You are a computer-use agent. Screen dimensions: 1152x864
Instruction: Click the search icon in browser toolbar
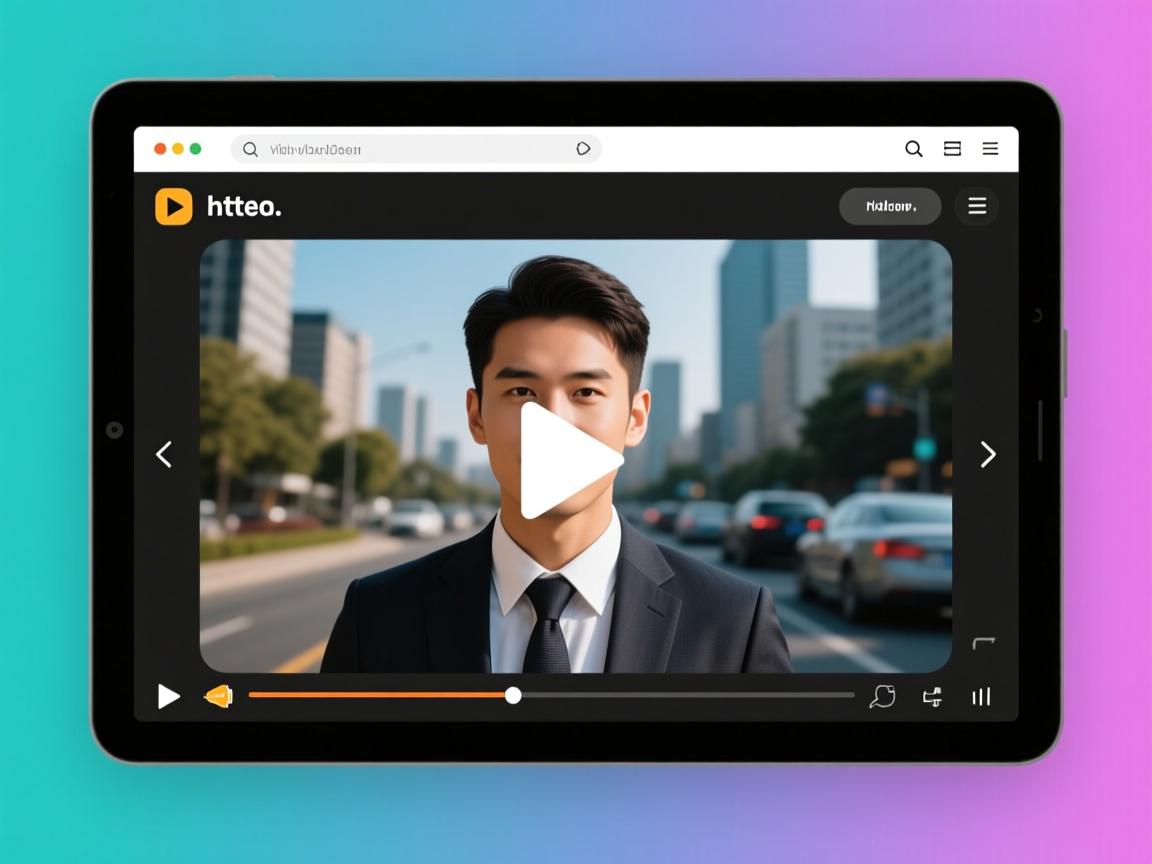tap(913, 149)
